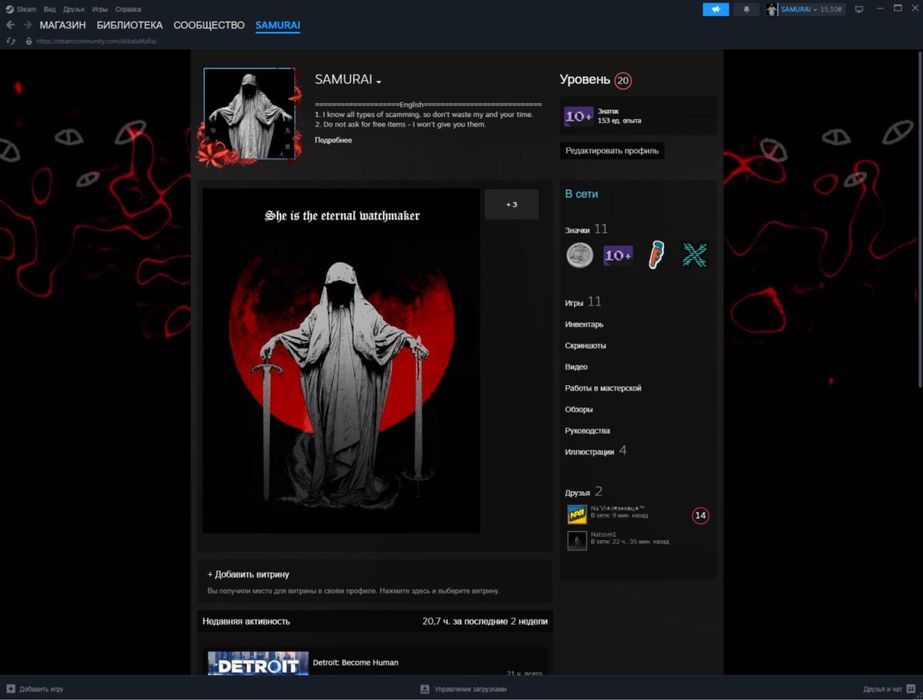
Task: Open friends and chat icon
Action: tap(911, 689)
